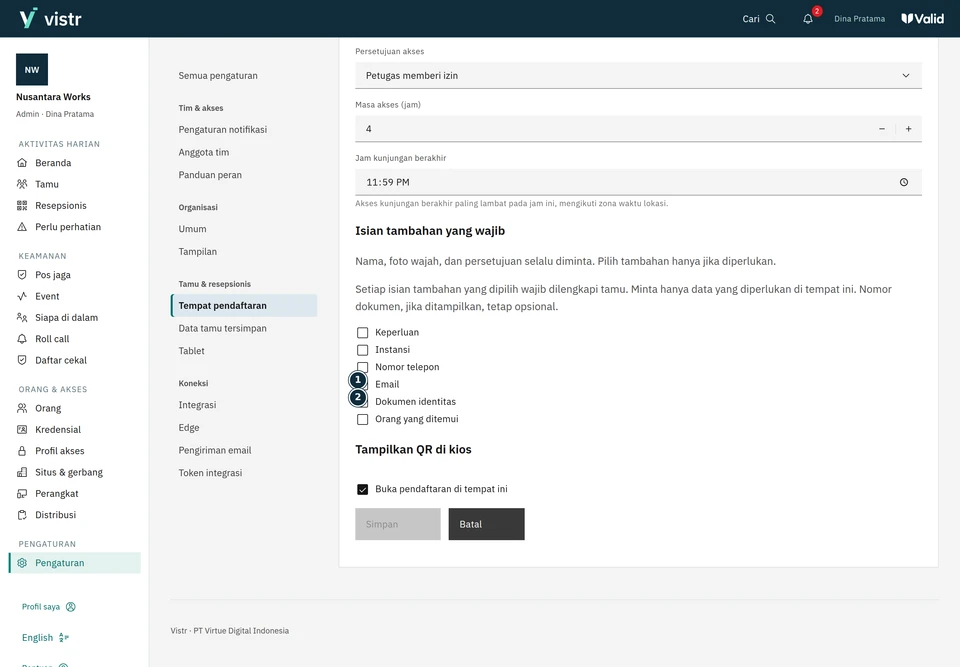Click the Simpan button
This screenshot has width=960, height=667.
[398, 524]
